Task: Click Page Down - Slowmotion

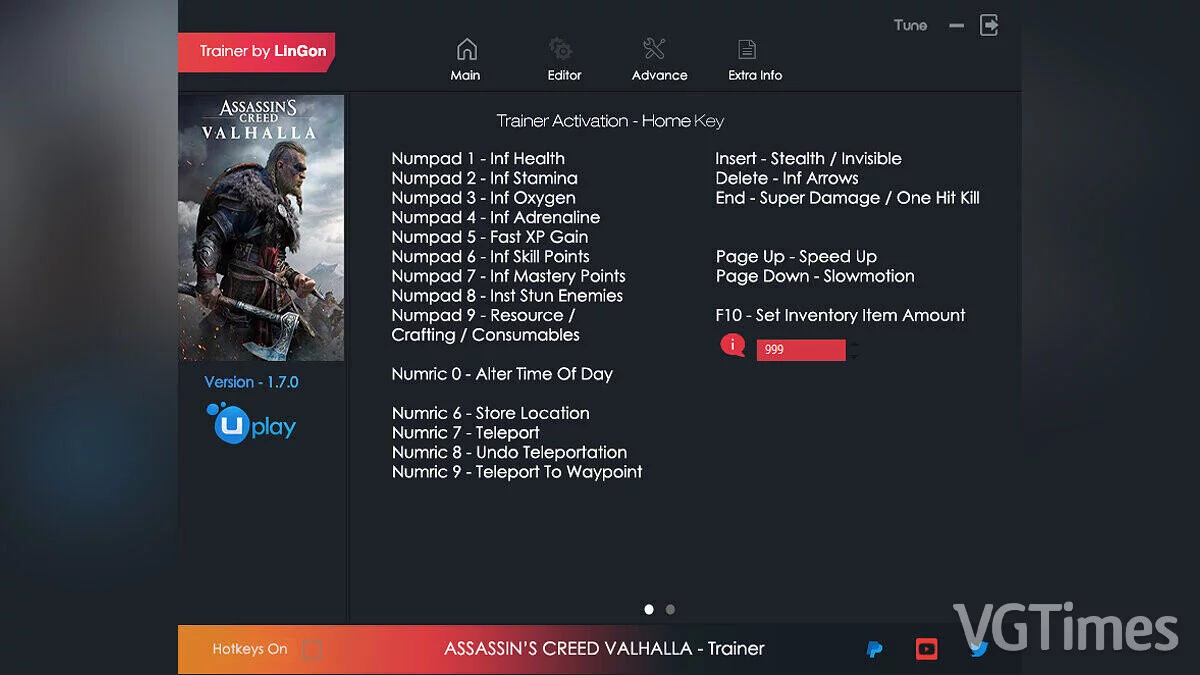Action: pyautogui.click(x=815, y=276)
